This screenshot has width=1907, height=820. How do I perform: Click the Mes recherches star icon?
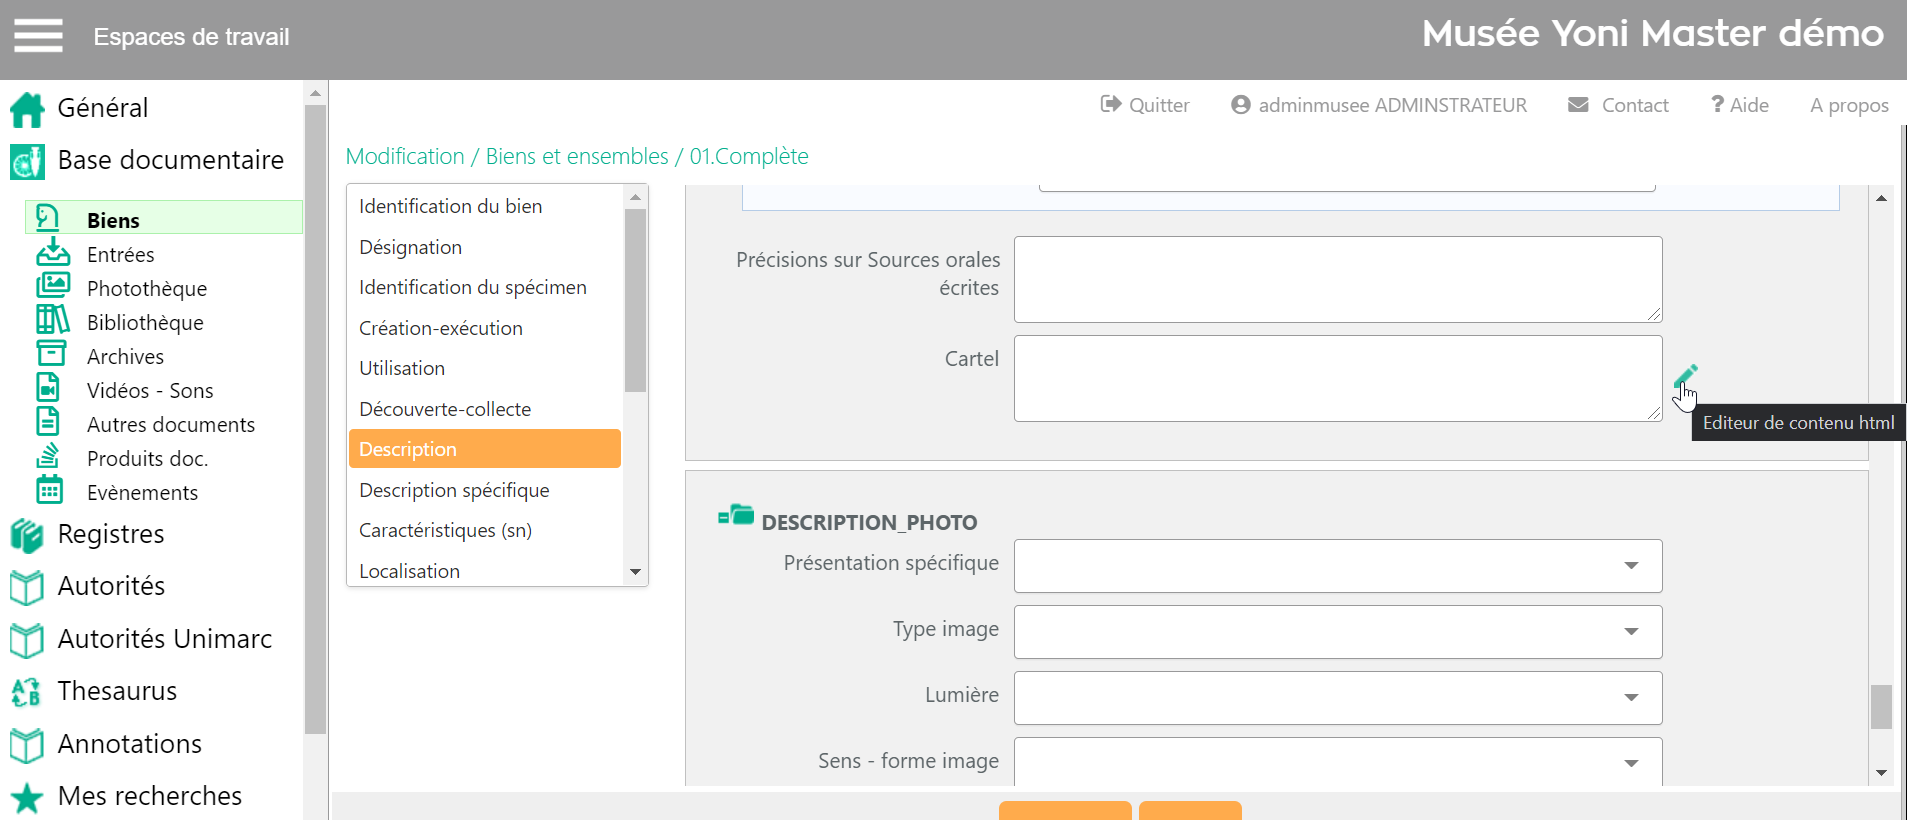(27, 797)
